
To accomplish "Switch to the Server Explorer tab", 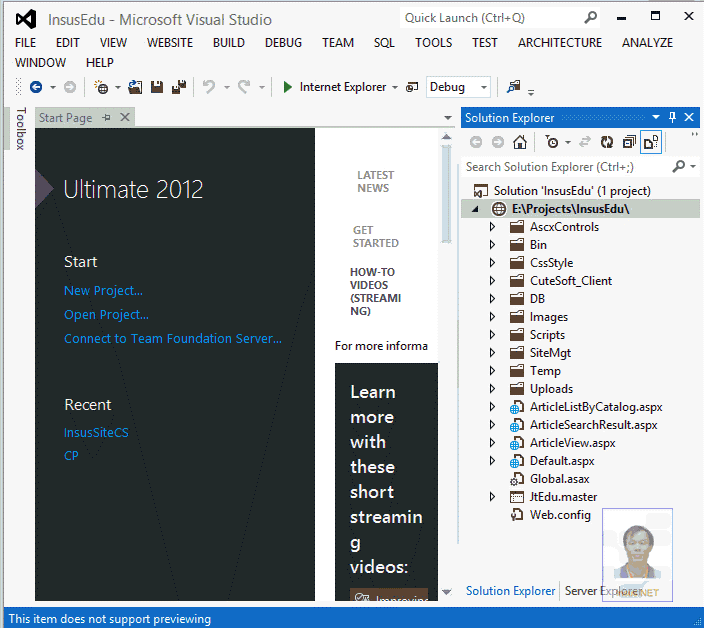I will point(602,591).
